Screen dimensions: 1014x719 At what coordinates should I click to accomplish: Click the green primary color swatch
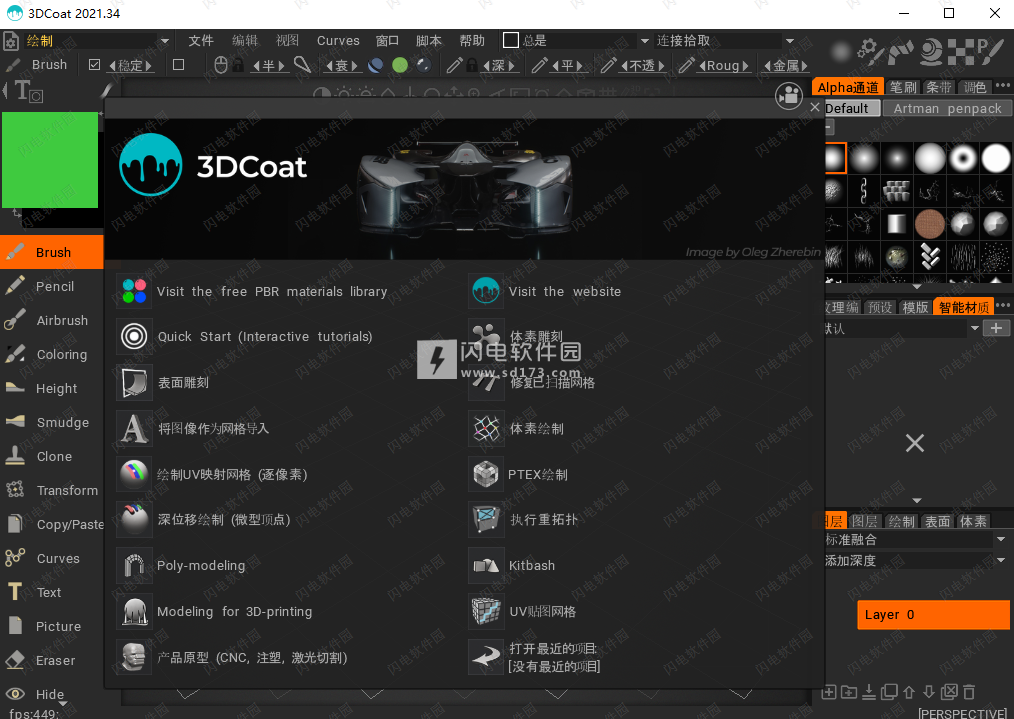pos(50,160)
